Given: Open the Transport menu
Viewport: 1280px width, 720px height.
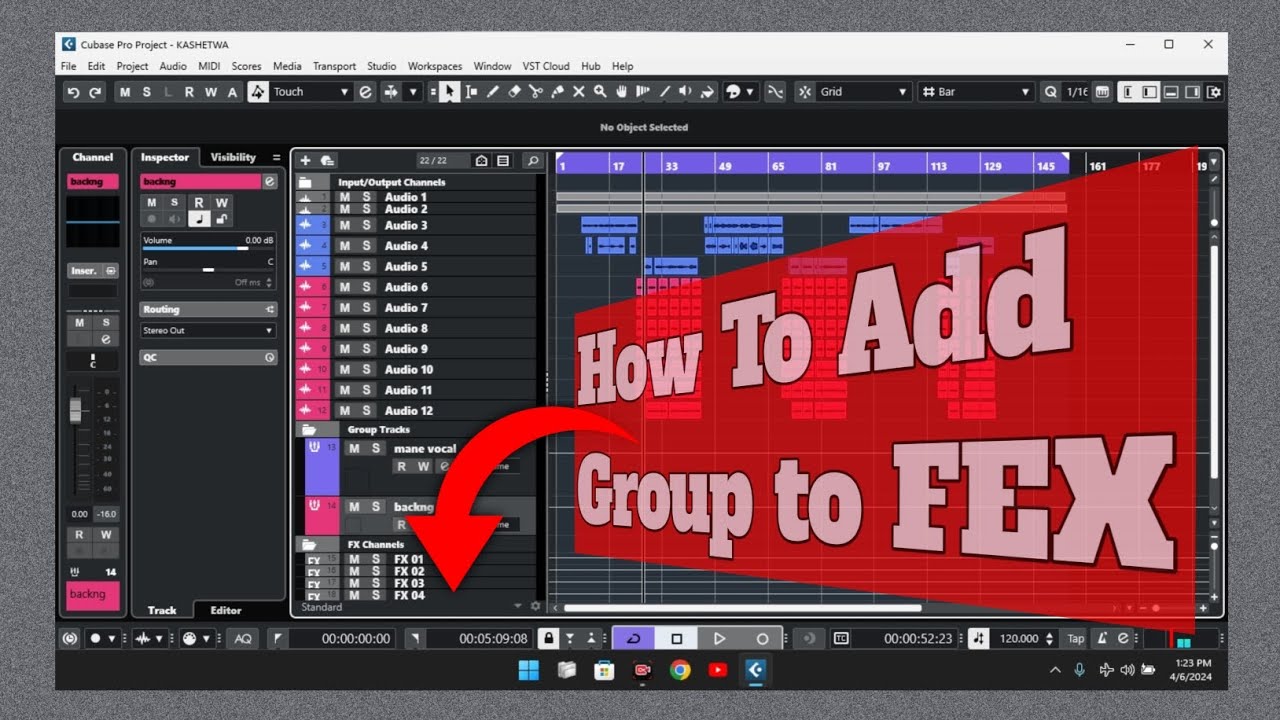Looking at the screenshot, I should tap(334, 66).
